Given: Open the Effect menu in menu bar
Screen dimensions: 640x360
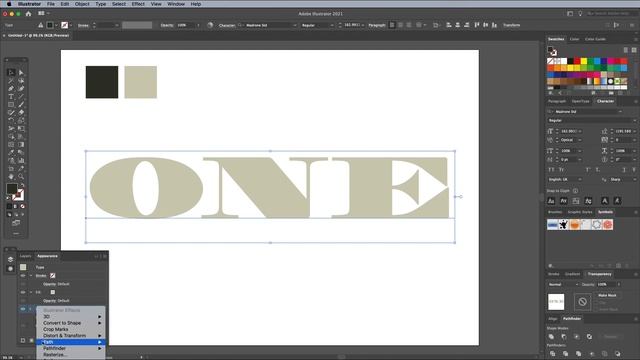Looking at the screenshot, I should 138,4.
